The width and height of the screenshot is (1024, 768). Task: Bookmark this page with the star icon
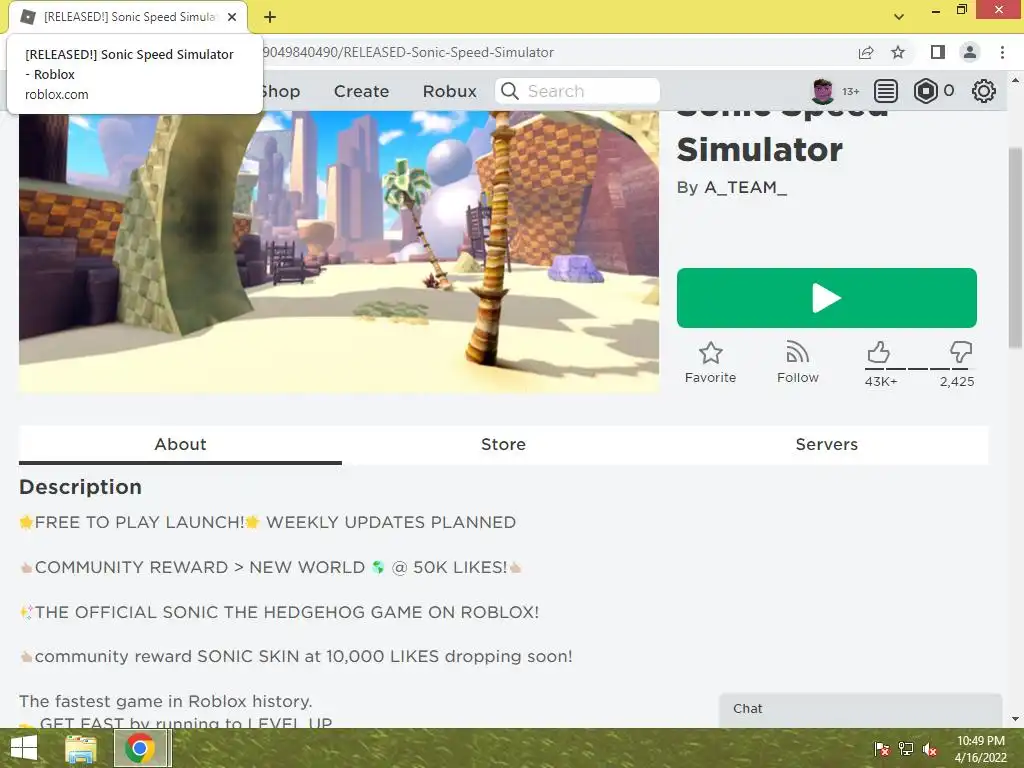point(898,52)
